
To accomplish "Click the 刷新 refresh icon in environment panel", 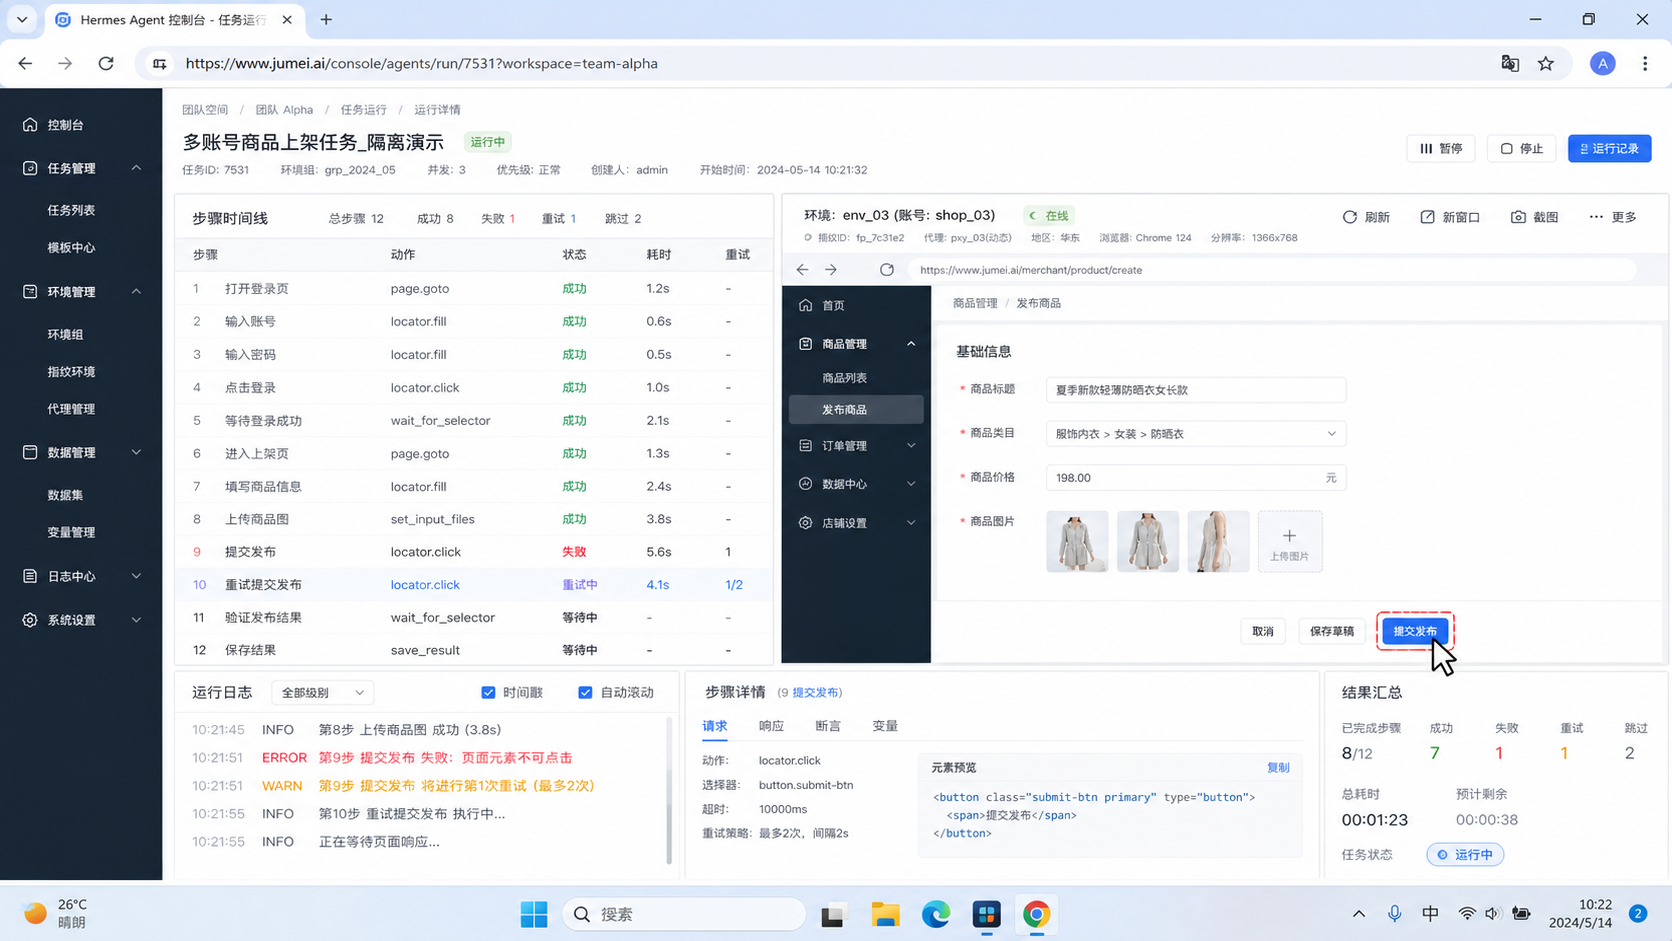I will click(x=1350, y=217).
